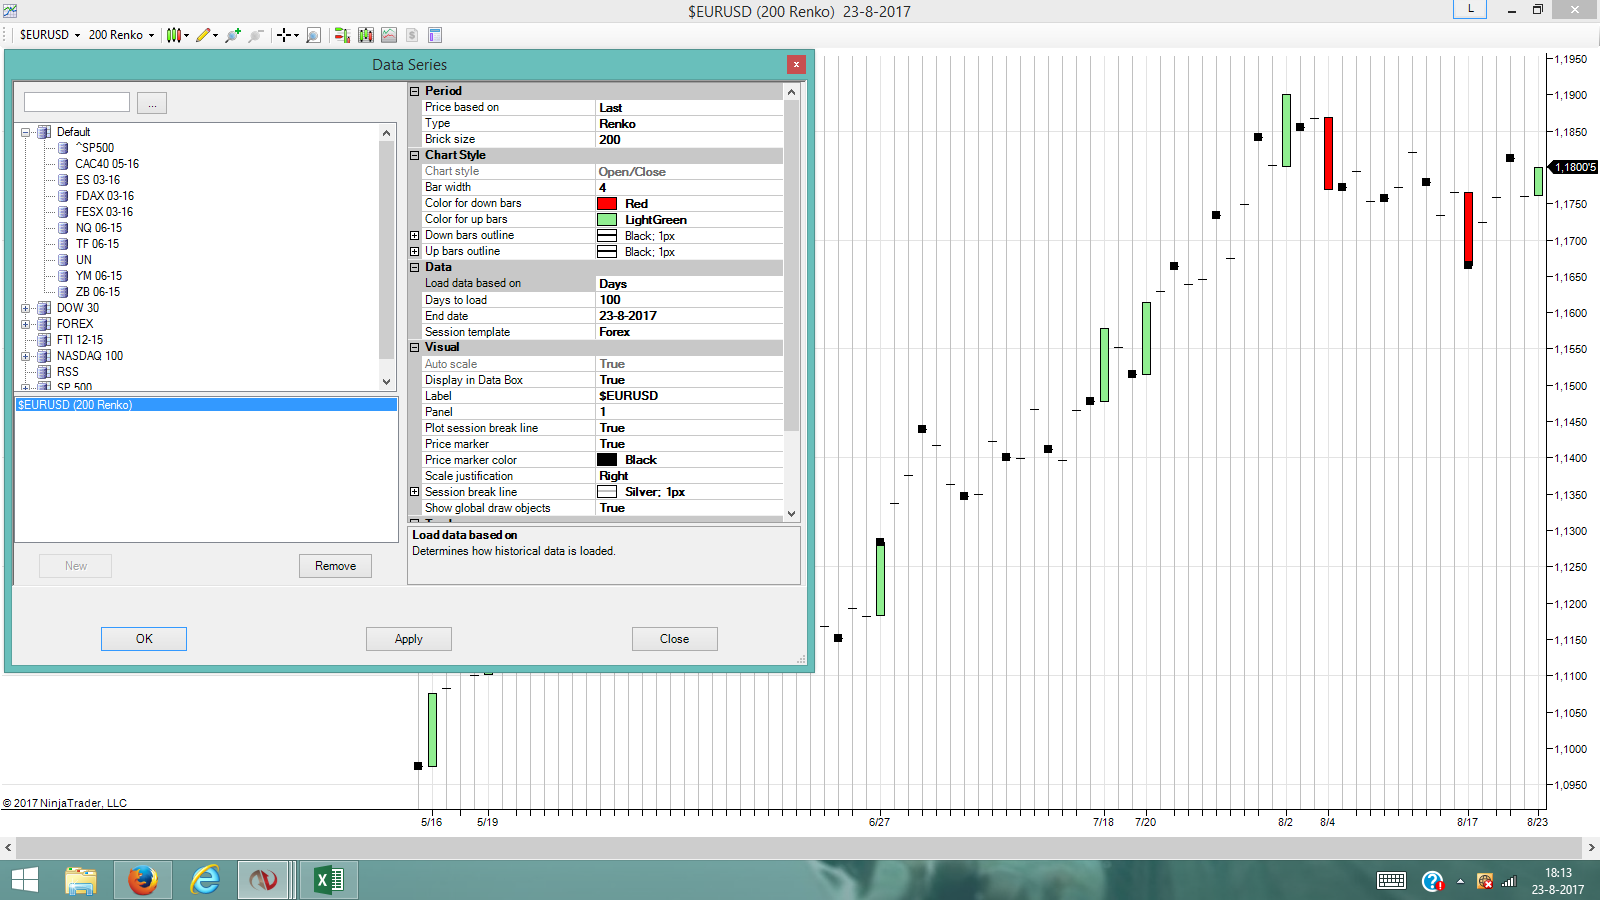Click the instrument search input field

pyautogui.click(x=77, y=102)
